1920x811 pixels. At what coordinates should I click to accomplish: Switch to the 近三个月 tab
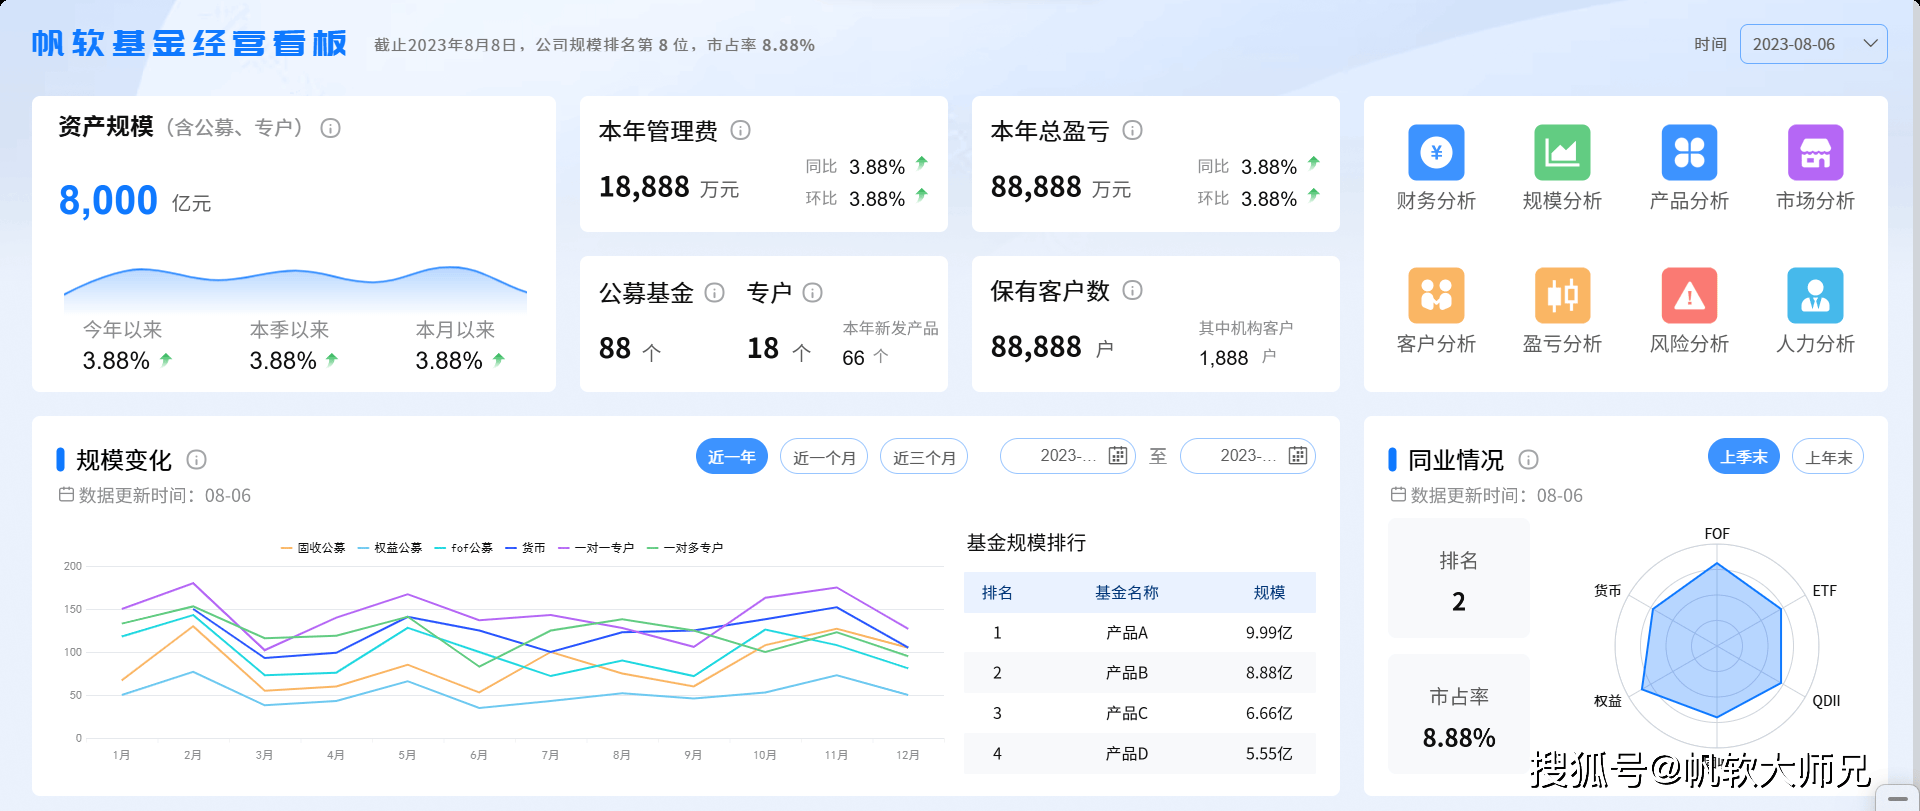tap(924, 457)
